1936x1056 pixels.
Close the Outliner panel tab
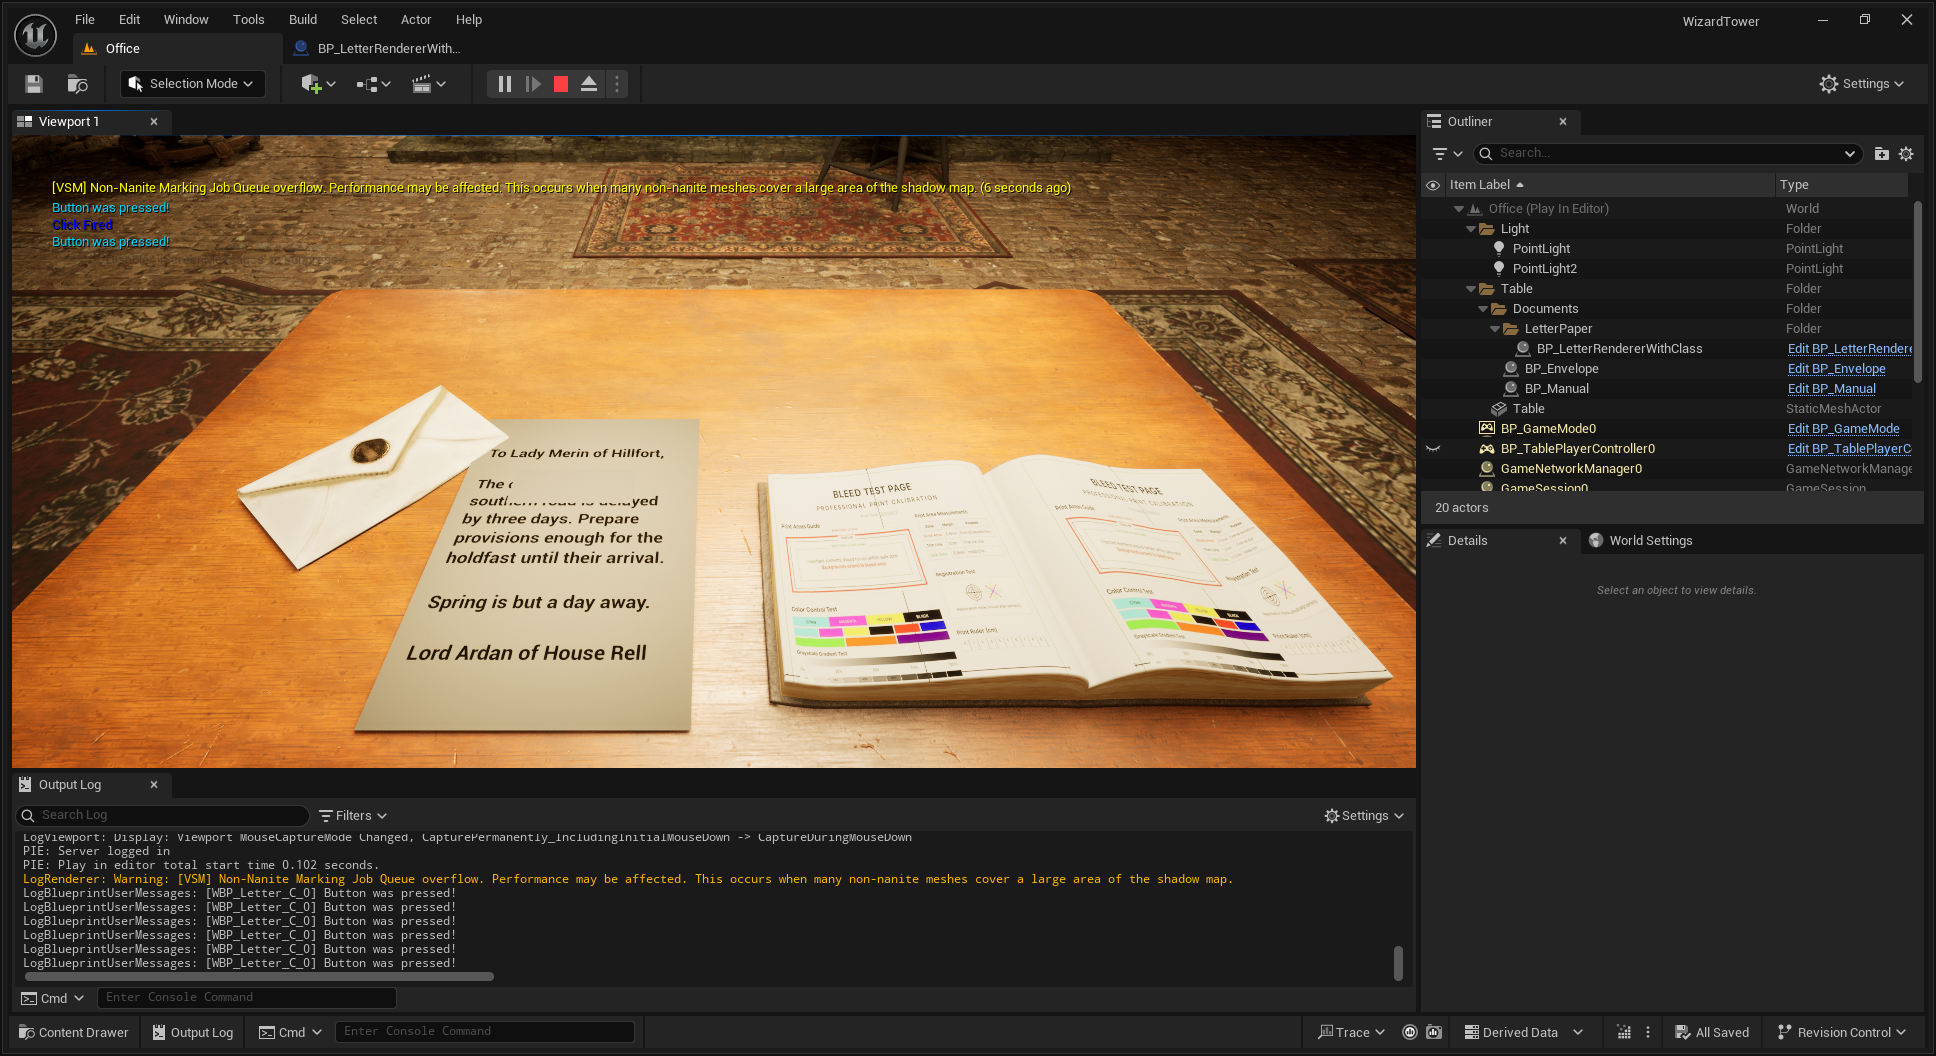click(1563, 122)
